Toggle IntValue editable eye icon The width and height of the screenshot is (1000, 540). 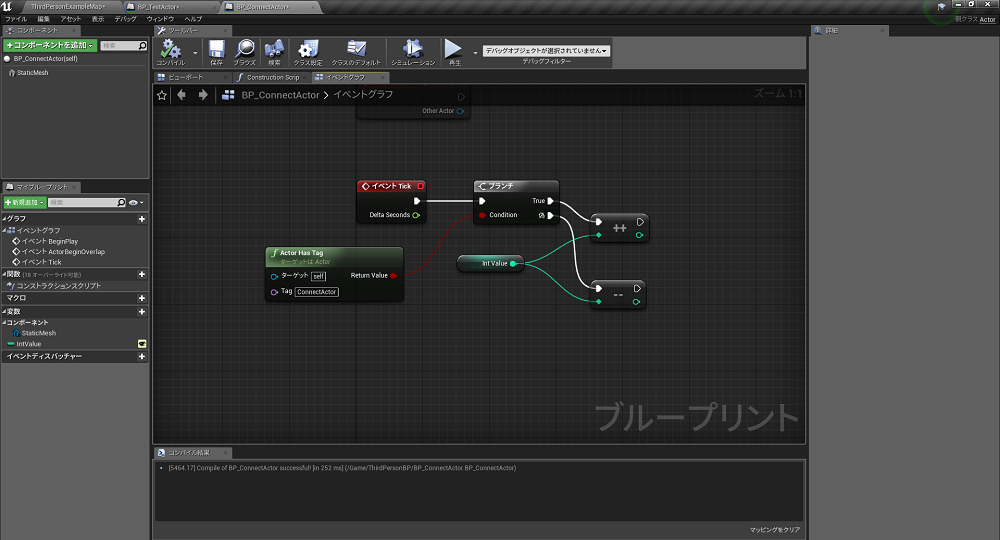coord(142,344)
